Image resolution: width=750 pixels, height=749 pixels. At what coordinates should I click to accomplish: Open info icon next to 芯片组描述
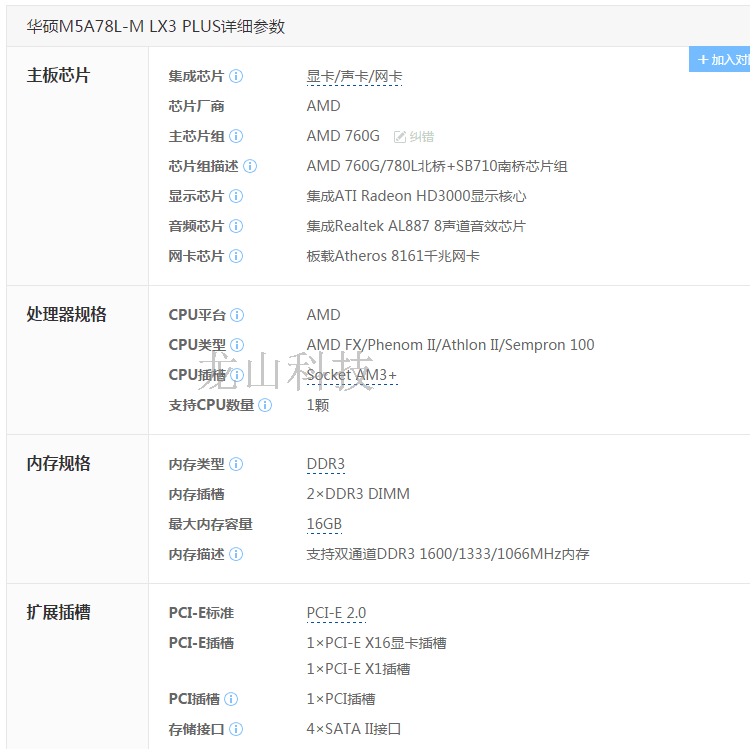pos(250,166)
